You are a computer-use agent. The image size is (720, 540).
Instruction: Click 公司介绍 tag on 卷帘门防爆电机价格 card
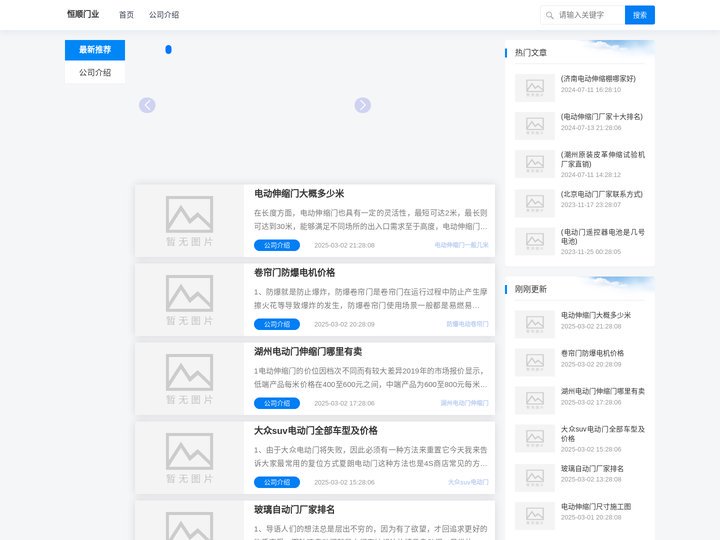(x=277, y=324)
